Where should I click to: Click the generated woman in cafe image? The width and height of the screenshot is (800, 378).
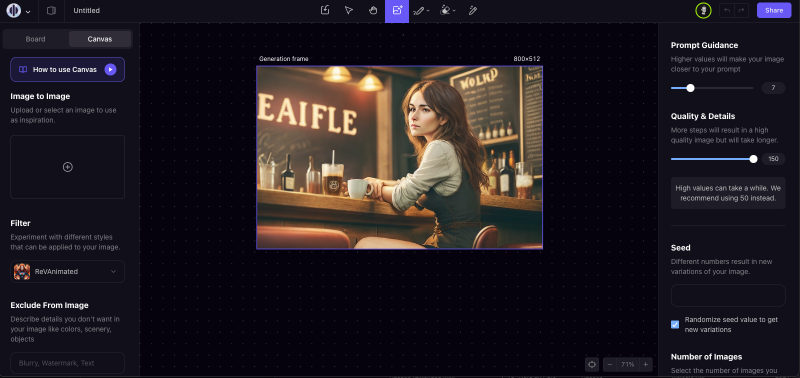399,158
